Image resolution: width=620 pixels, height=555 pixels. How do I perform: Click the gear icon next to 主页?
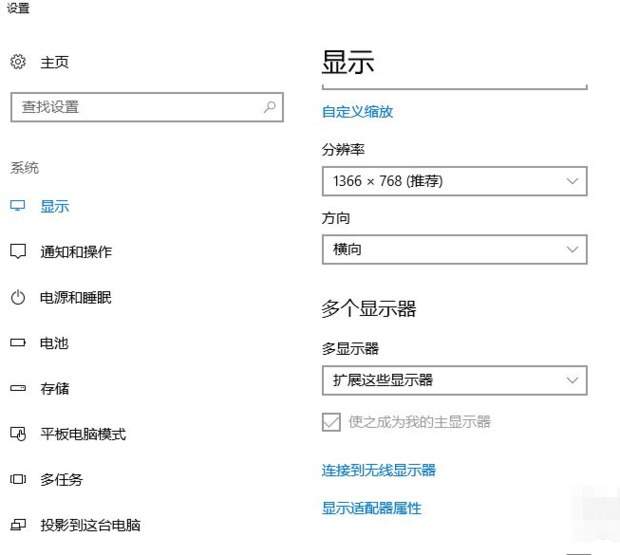[x=18, y=62]
